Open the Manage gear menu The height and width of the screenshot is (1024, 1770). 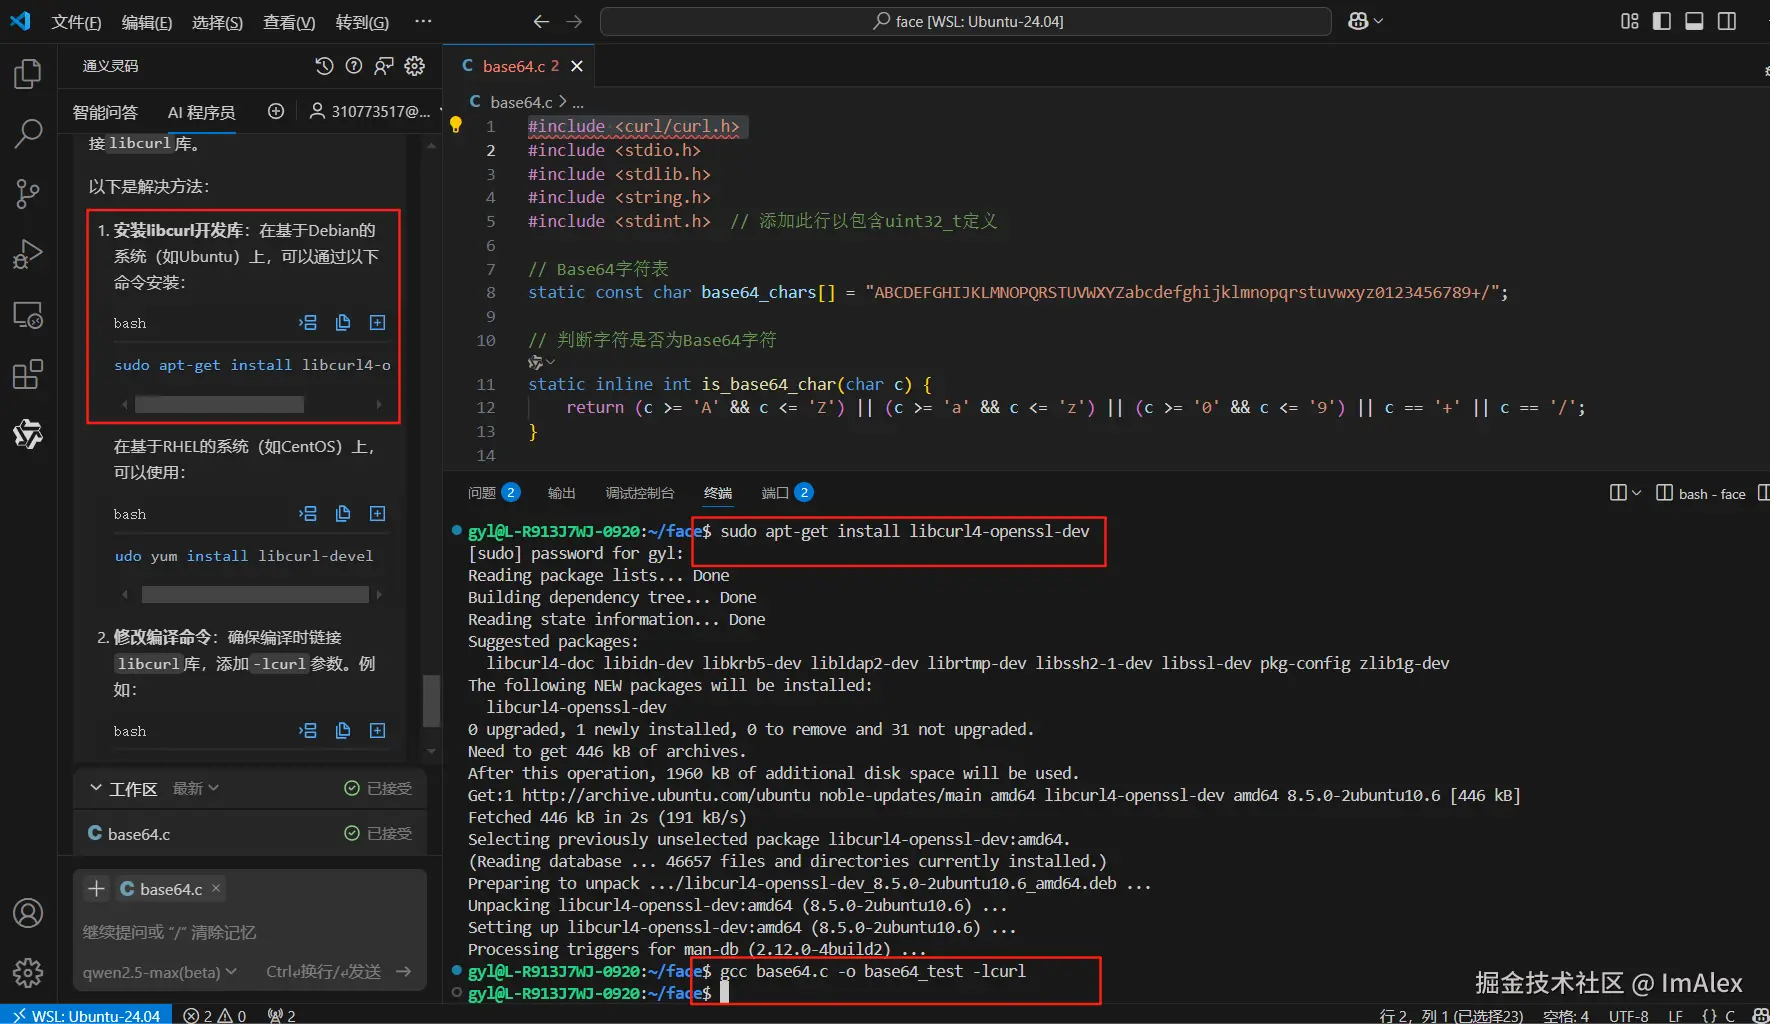[28, 972]
